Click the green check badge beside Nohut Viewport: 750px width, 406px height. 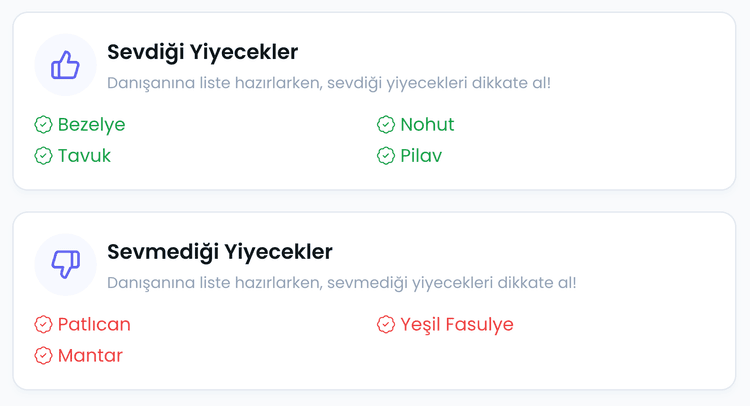coord(386,125)
